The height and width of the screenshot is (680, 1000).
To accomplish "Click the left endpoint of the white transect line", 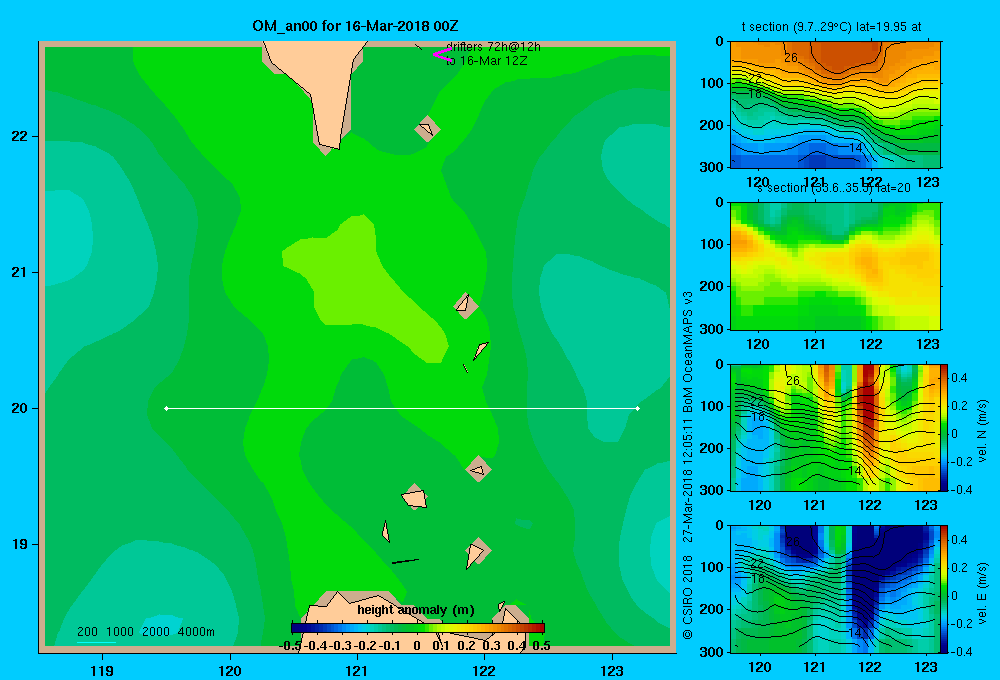I will point(166,408).
